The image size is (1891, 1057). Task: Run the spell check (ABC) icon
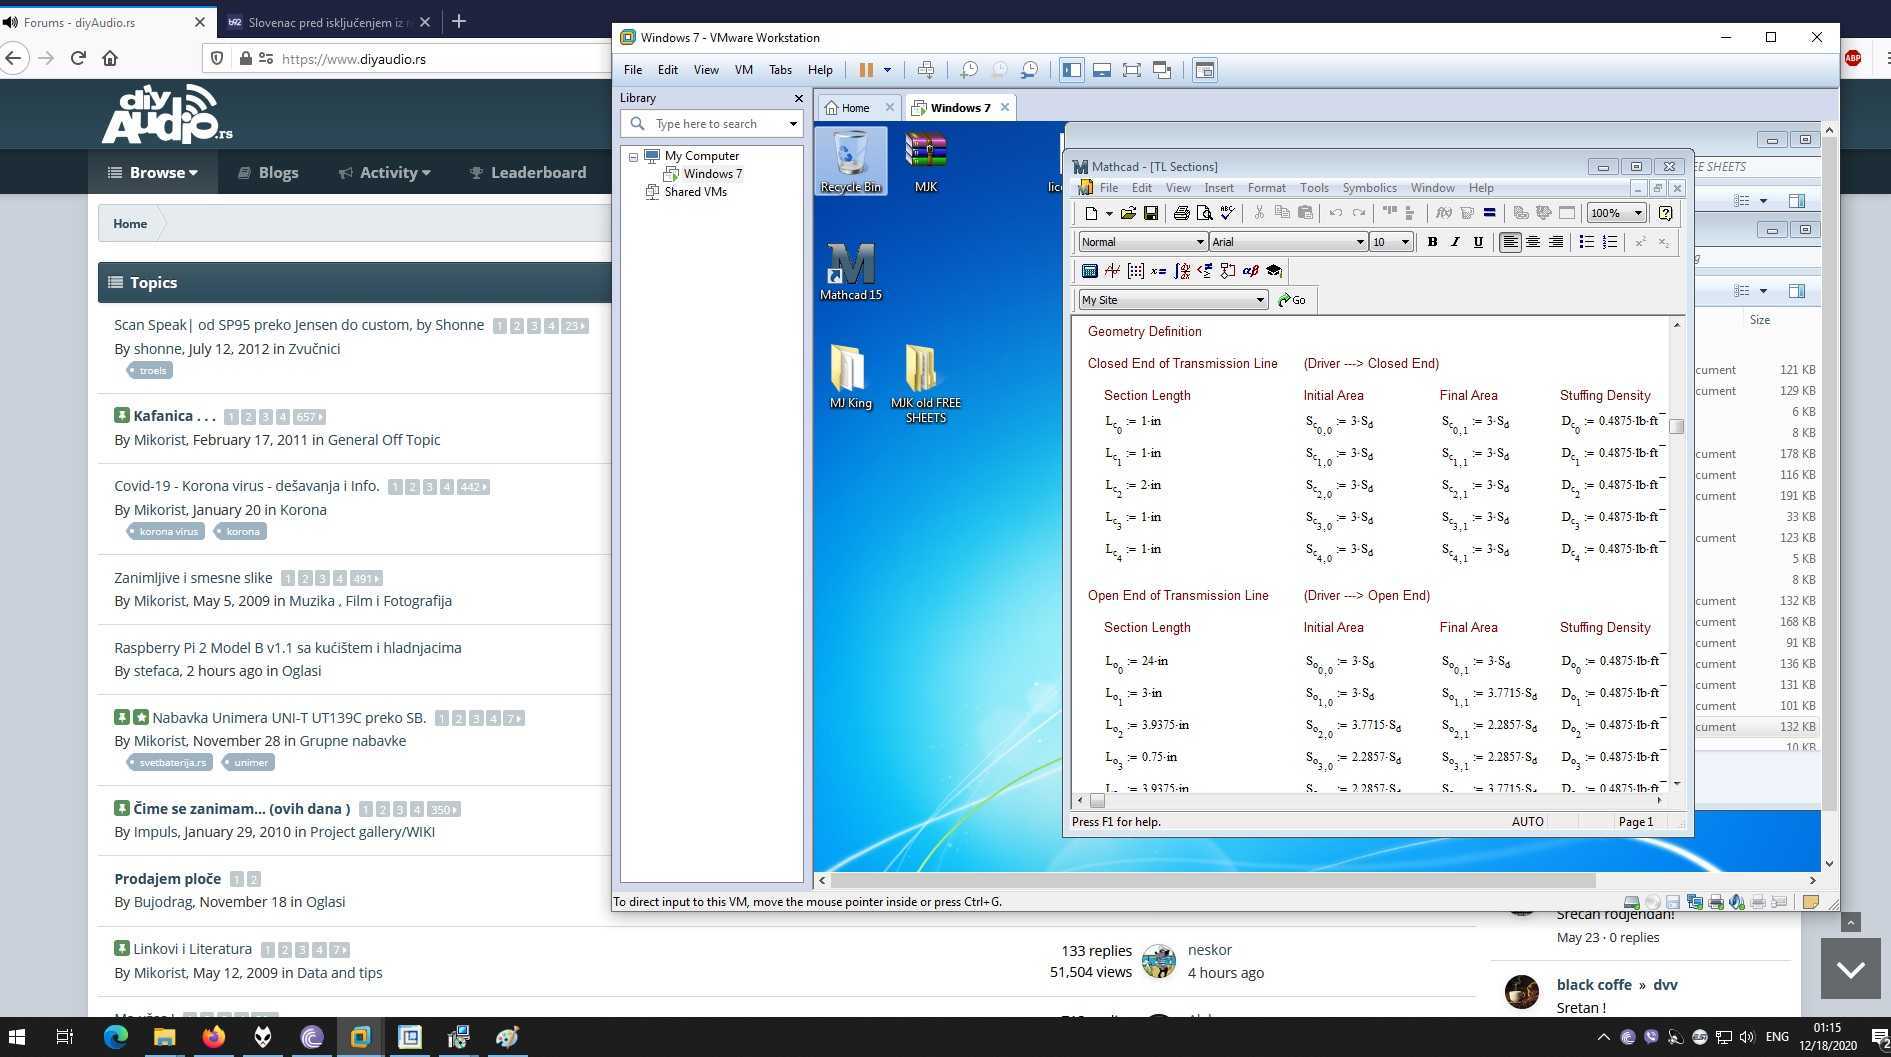click(x=1227, y=213)
